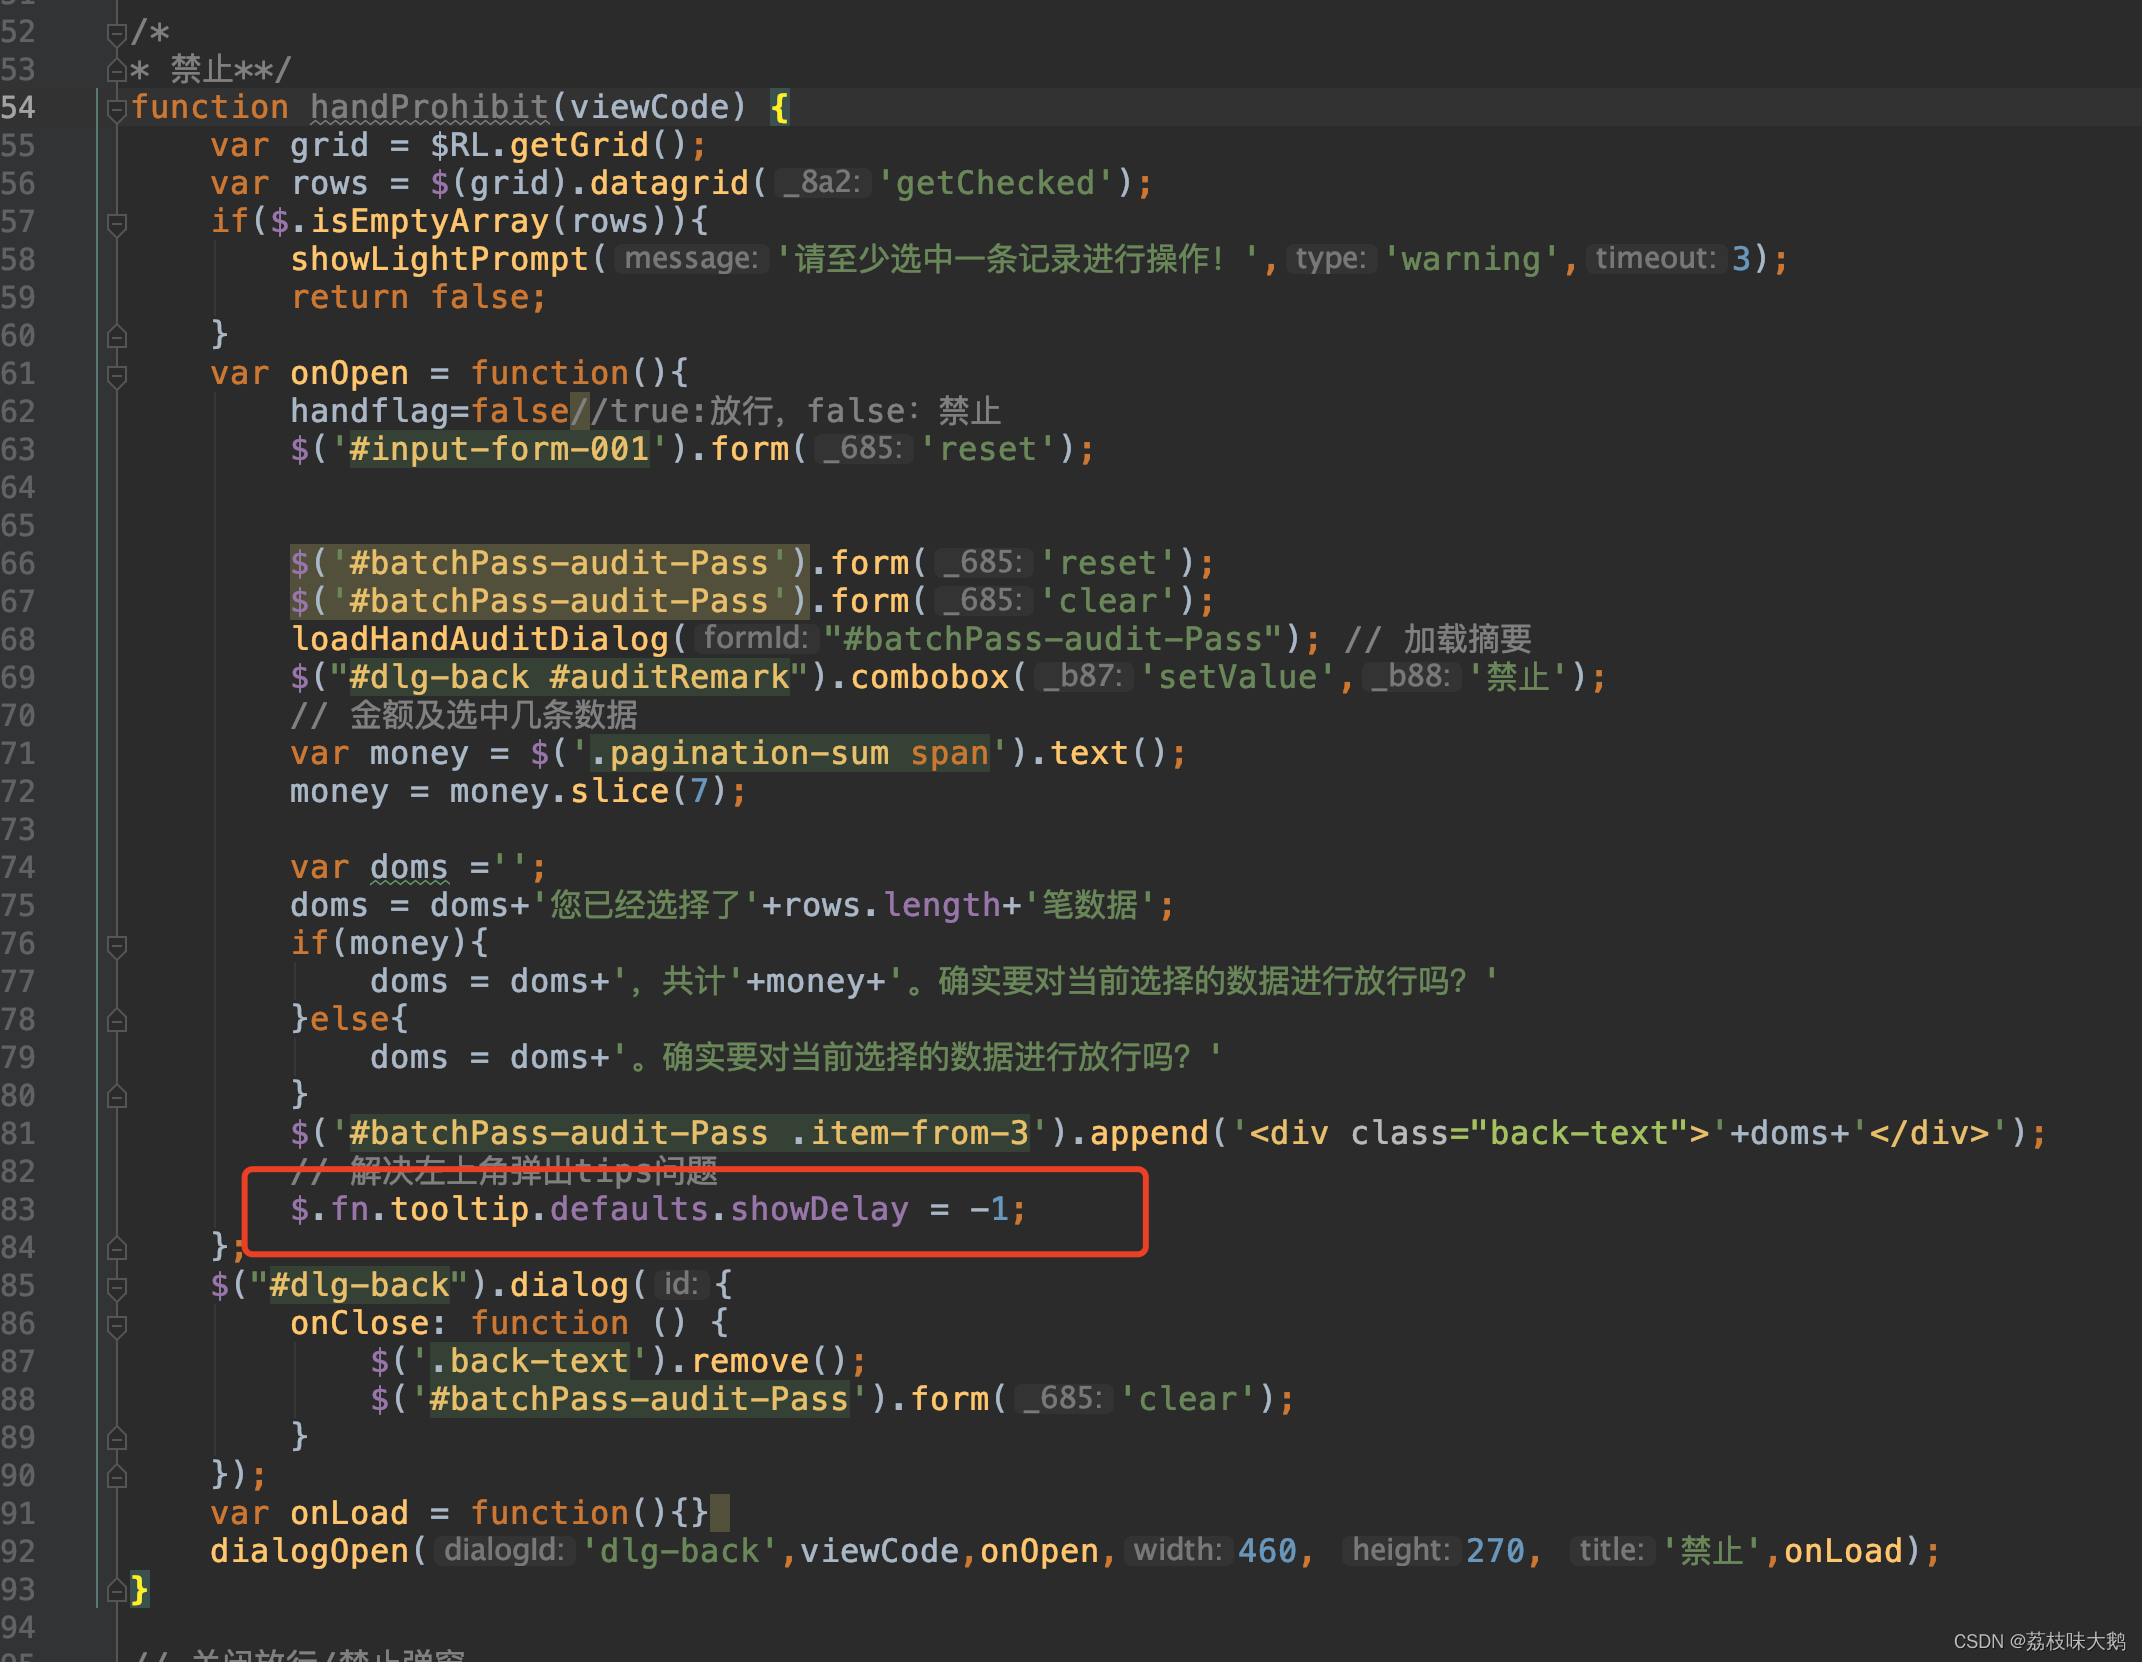Screen dimensions: 2142x1662
Task: Click line number 54 in the gutter
Action: pos(18,108)
